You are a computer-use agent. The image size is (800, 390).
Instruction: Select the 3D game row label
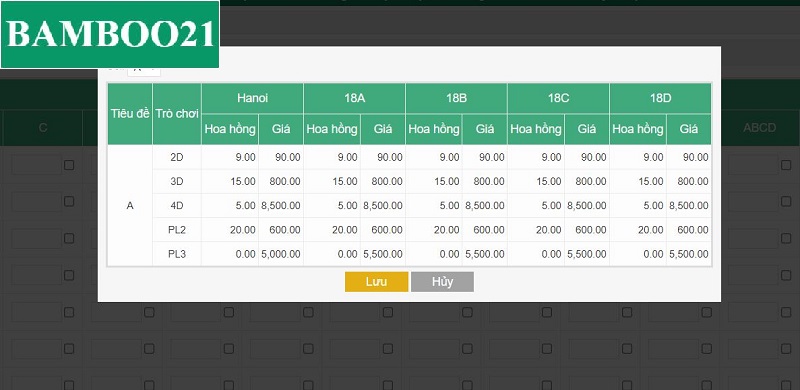pos(177,181)
